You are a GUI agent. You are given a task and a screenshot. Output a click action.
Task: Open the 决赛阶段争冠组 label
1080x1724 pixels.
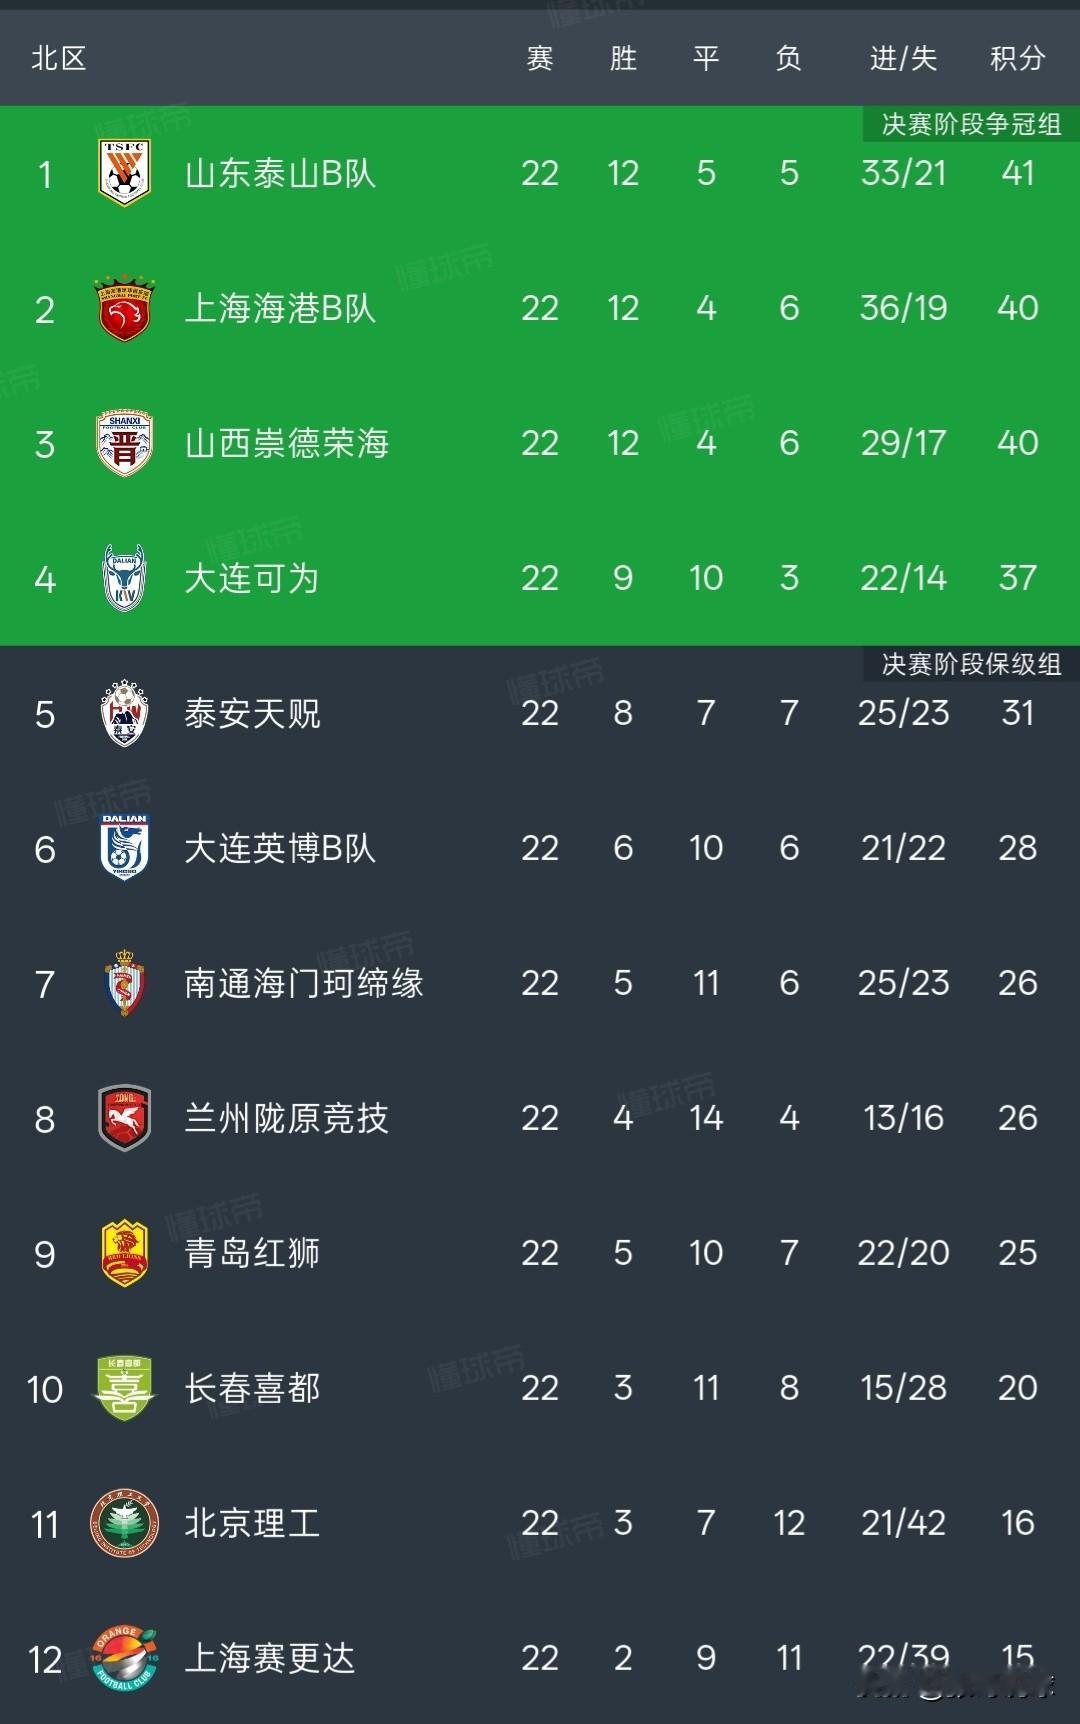tap(971, 124)
